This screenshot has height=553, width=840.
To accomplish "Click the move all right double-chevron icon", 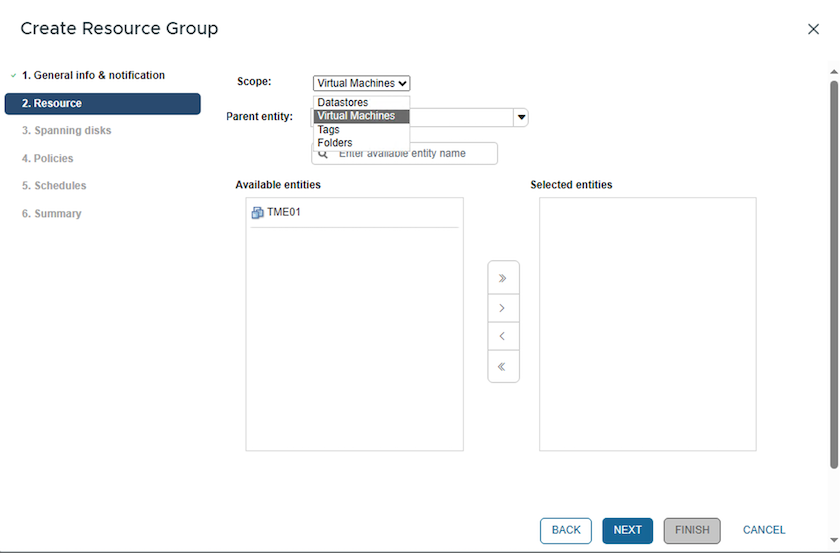I will click(x=502, y=278).
